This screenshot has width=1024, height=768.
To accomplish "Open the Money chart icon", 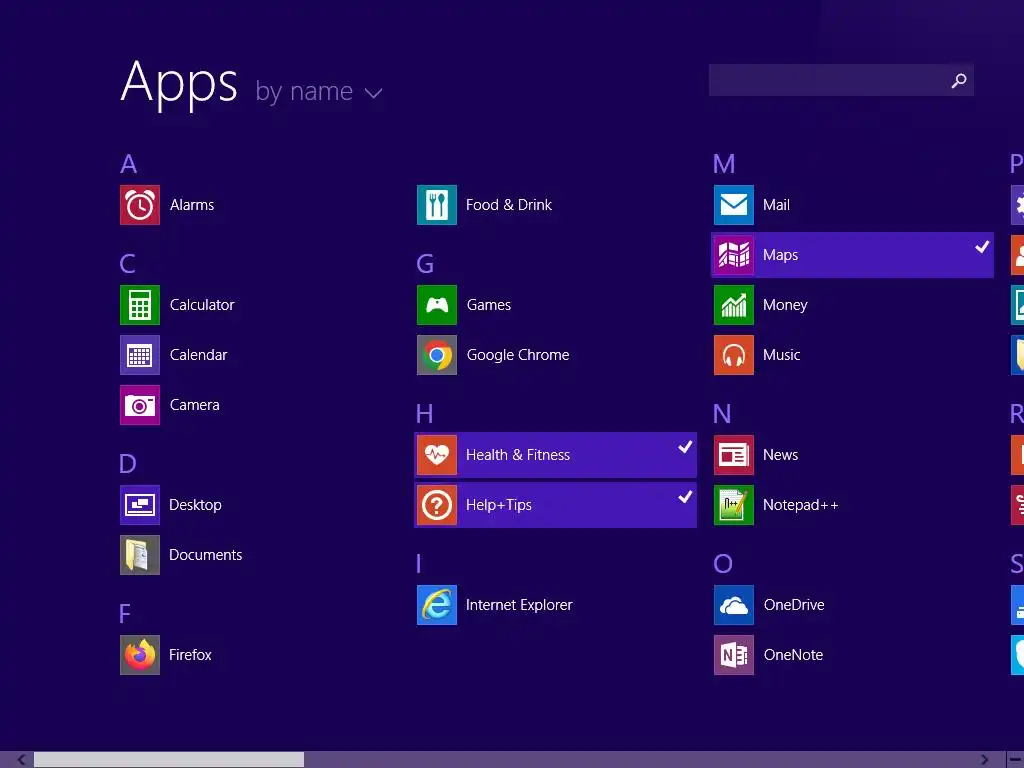I will (x=734, y=305).
